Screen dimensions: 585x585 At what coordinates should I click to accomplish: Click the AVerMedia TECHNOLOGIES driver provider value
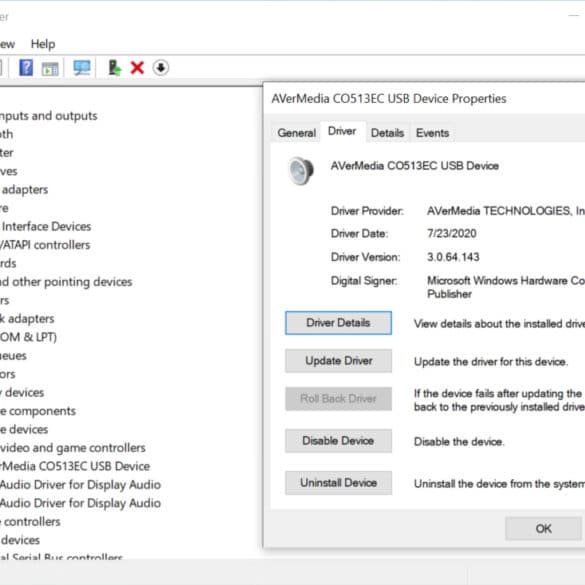coord(506,211)
